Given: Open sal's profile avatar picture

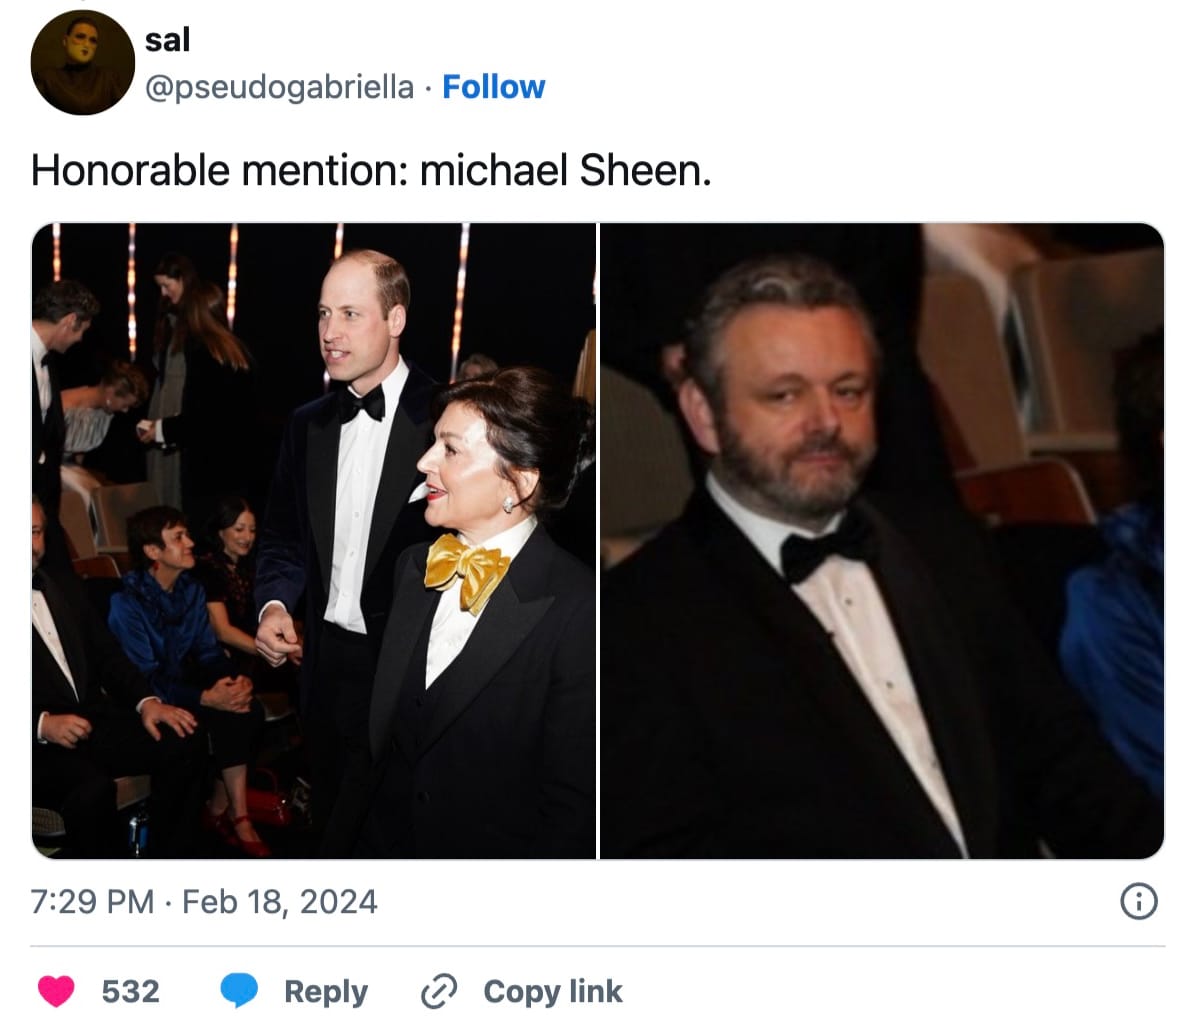Looking at the screenshot, I should tap(82, 63).
